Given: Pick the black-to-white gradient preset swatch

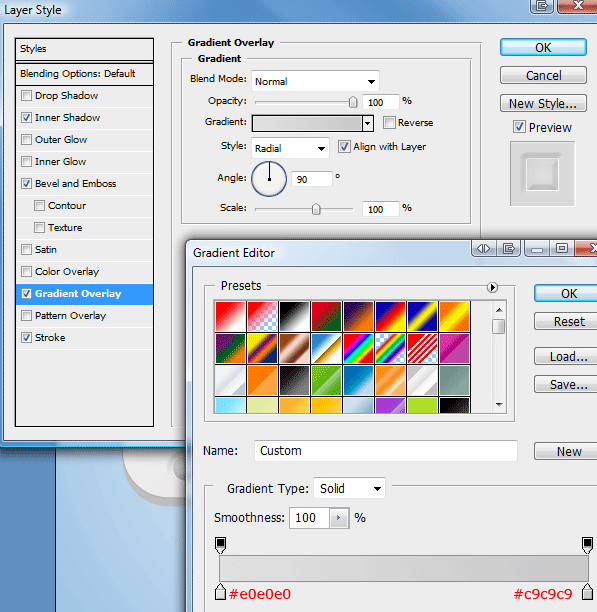Looking at the screenshot, I should 294,317.
